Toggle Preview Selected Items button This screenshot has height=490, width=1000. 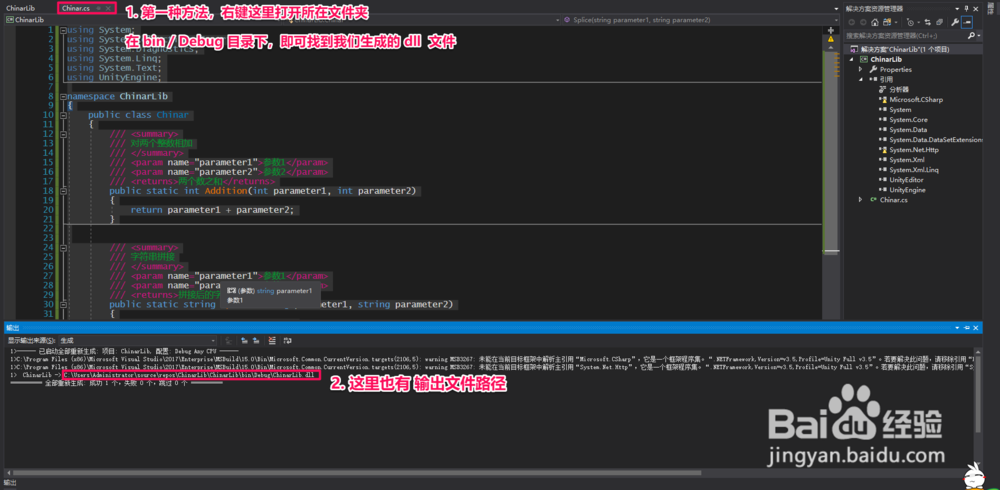pyautogui.click(x=967, y=22)
